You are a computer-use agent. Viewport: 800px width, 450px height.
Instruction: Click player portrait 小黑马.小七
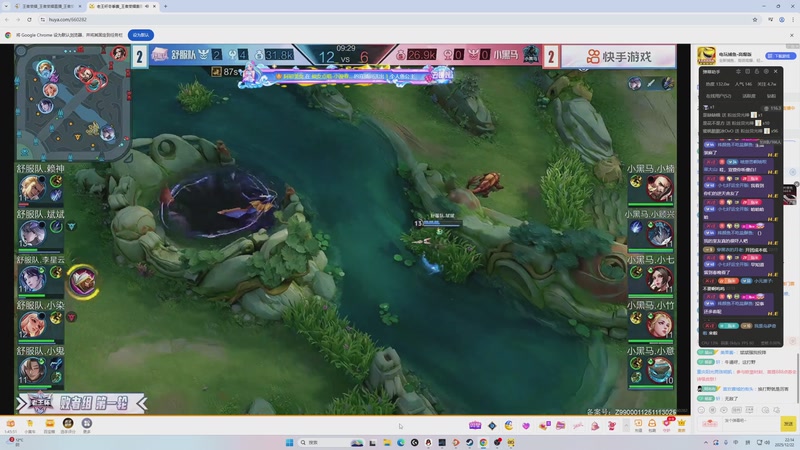coord(660,279)
